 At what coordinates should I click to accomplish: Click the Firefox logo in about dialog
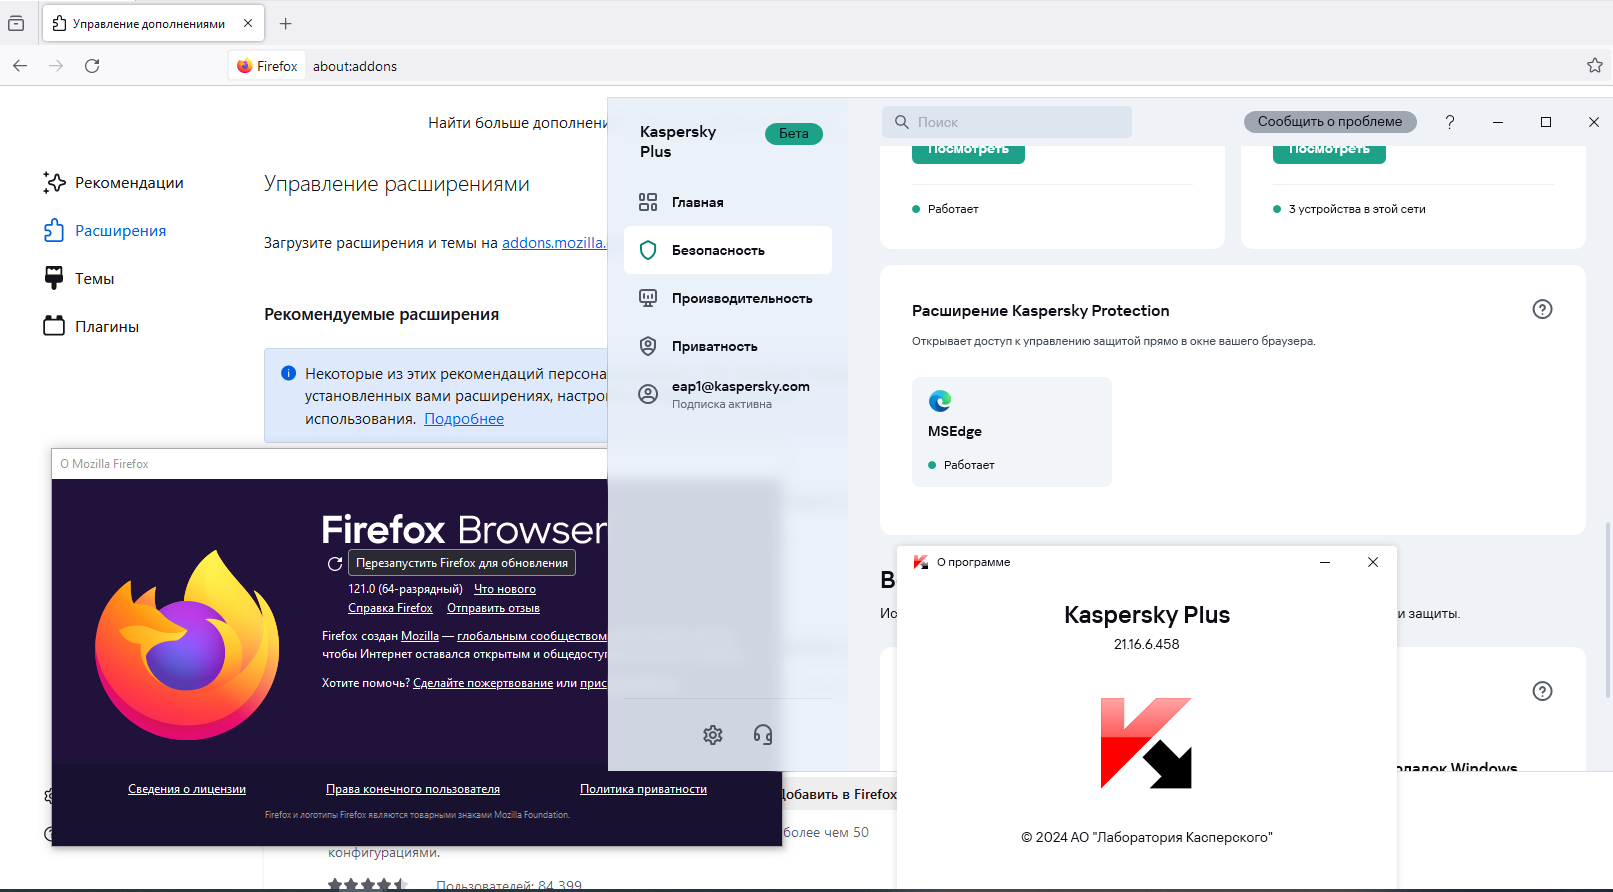tap(187, 645)
